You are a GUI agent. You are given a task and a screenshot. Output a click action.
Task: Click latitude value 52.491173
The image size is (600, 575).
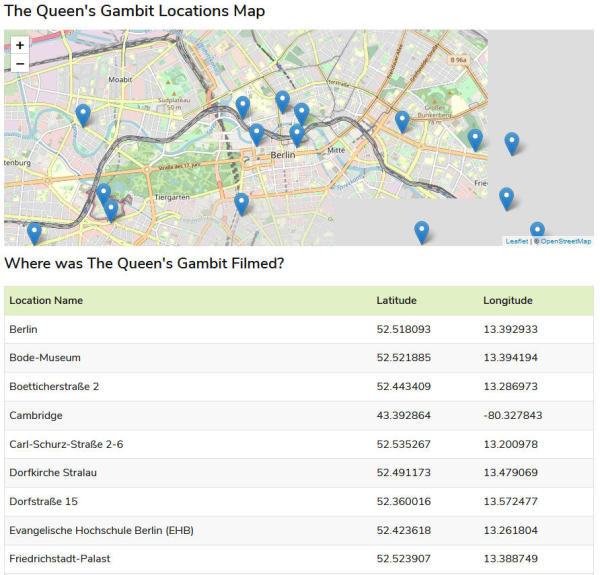(x=404, y=472)
